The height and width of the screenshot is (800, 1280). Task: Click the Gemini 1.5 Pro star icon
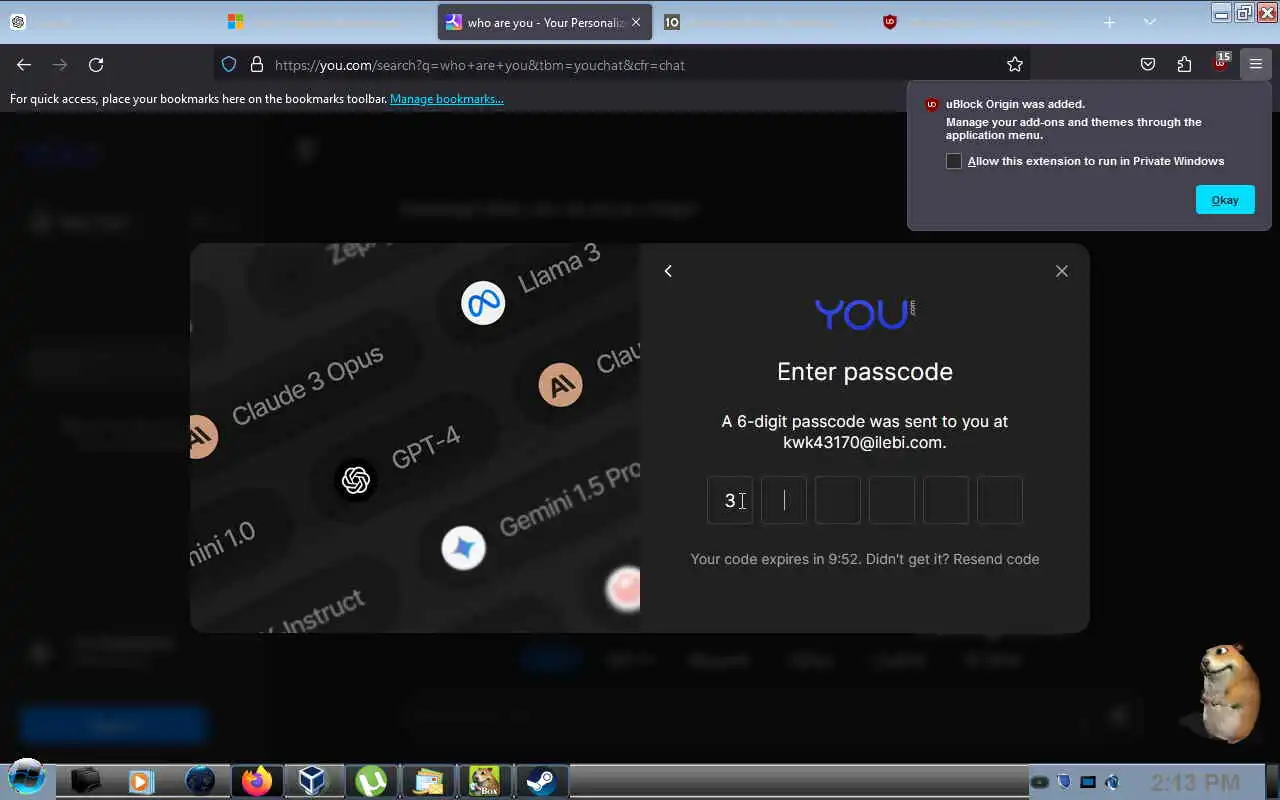463,548
